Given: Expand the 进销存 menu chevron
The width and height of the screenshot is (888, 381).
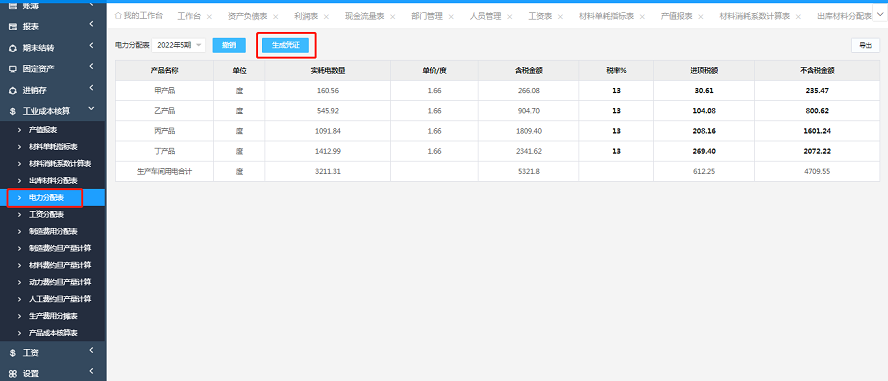Looking at the screenshot, I should pyautogui.click(x=91, y=88).
